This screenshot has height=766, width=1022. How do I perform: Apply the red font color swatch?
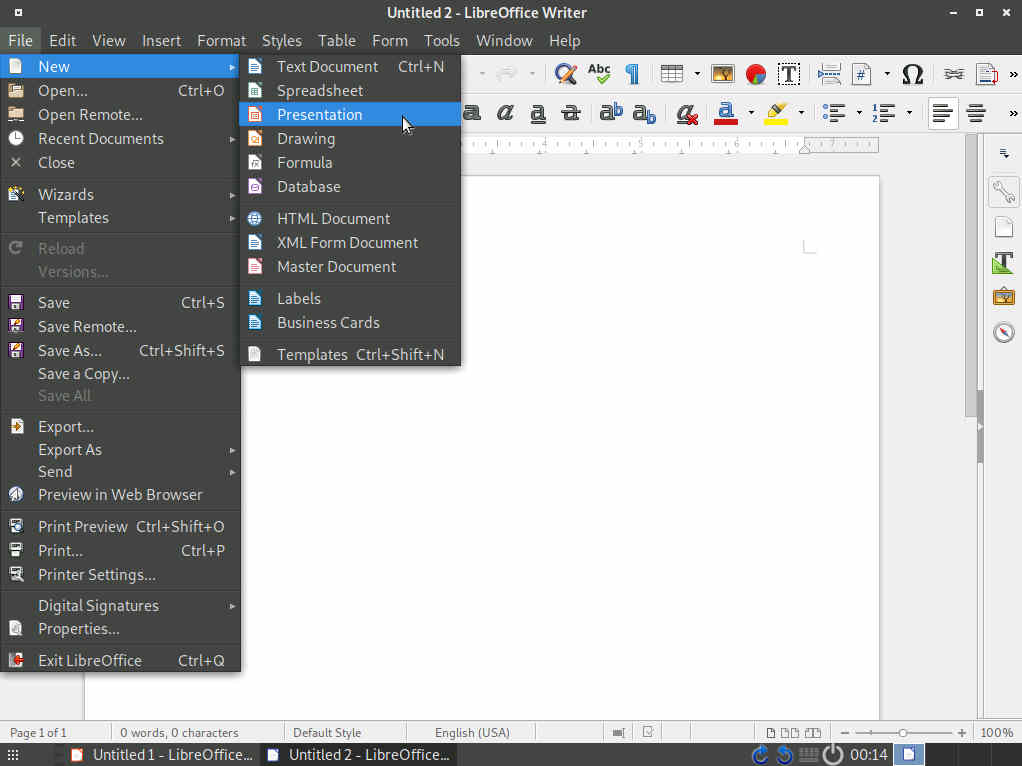(x=726, y=113)
